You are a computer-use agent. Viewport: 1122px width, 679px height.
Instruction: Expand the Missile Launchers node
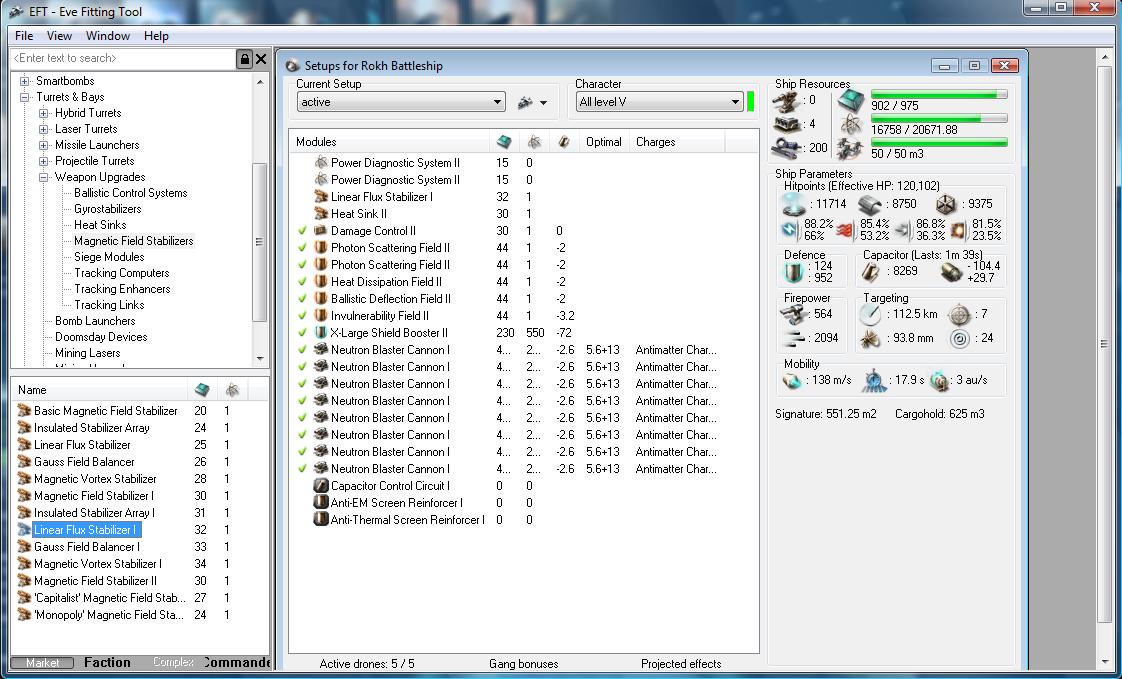(44, 145)
